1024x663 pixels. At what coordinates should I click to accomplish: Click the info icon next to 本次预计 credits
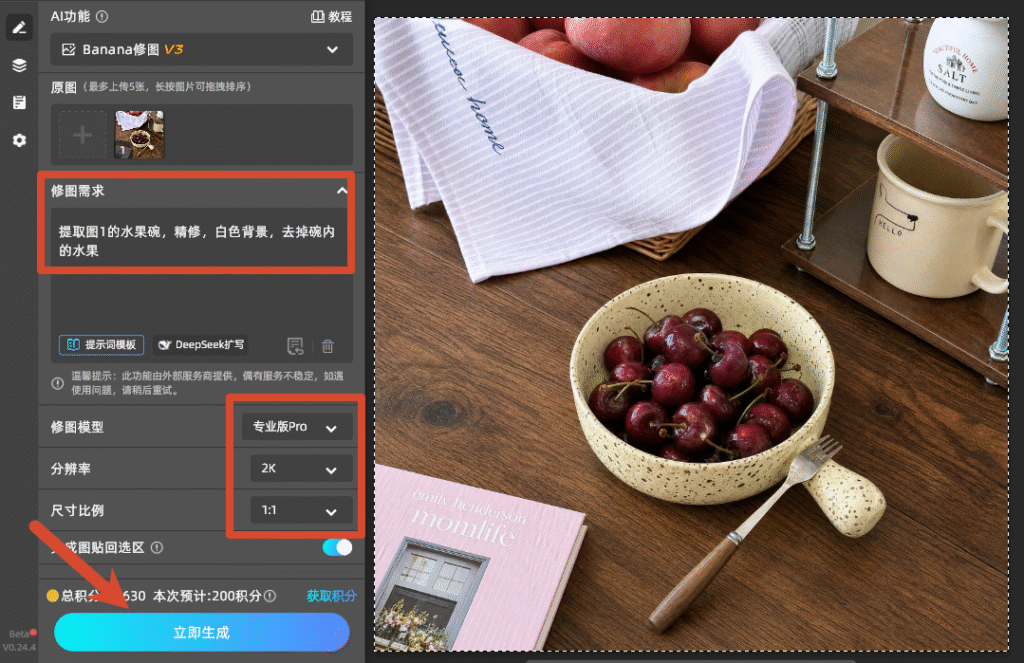270,596
